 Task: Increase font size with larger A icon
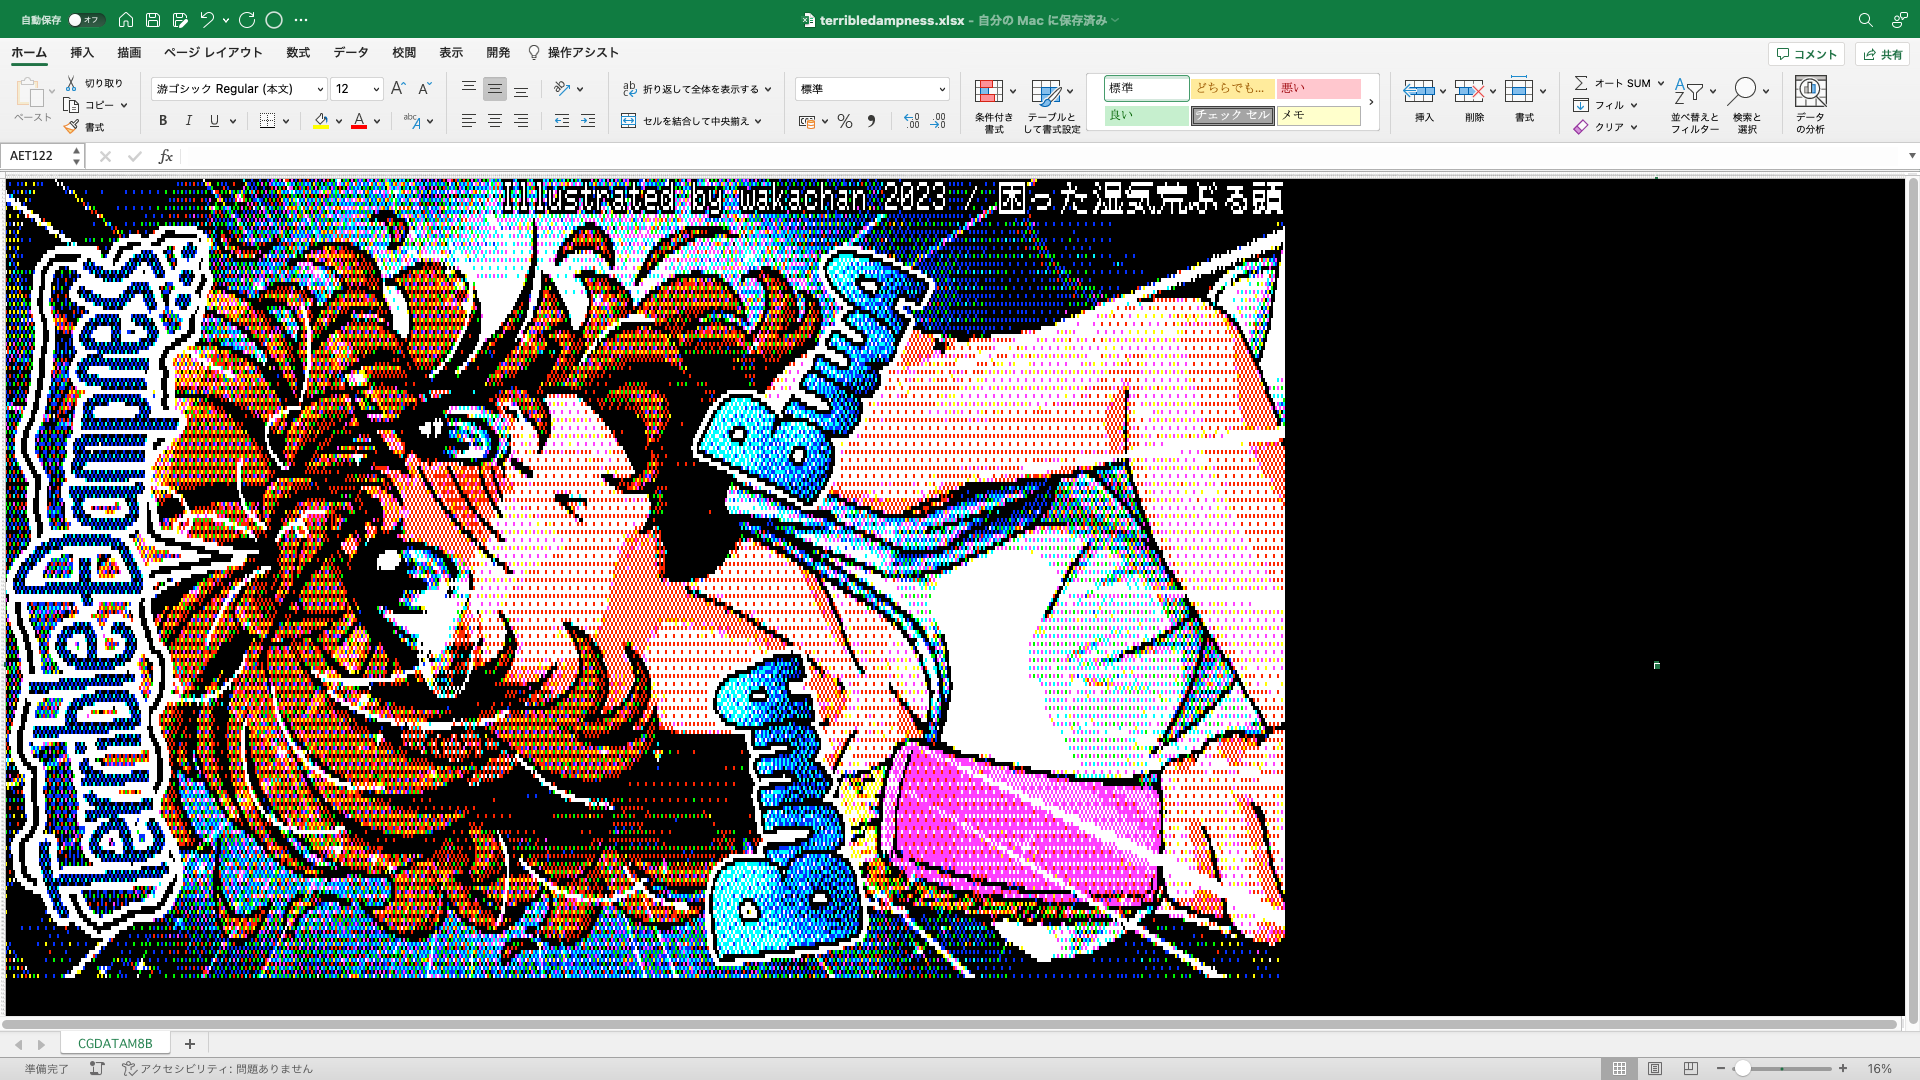pos(398,88)
